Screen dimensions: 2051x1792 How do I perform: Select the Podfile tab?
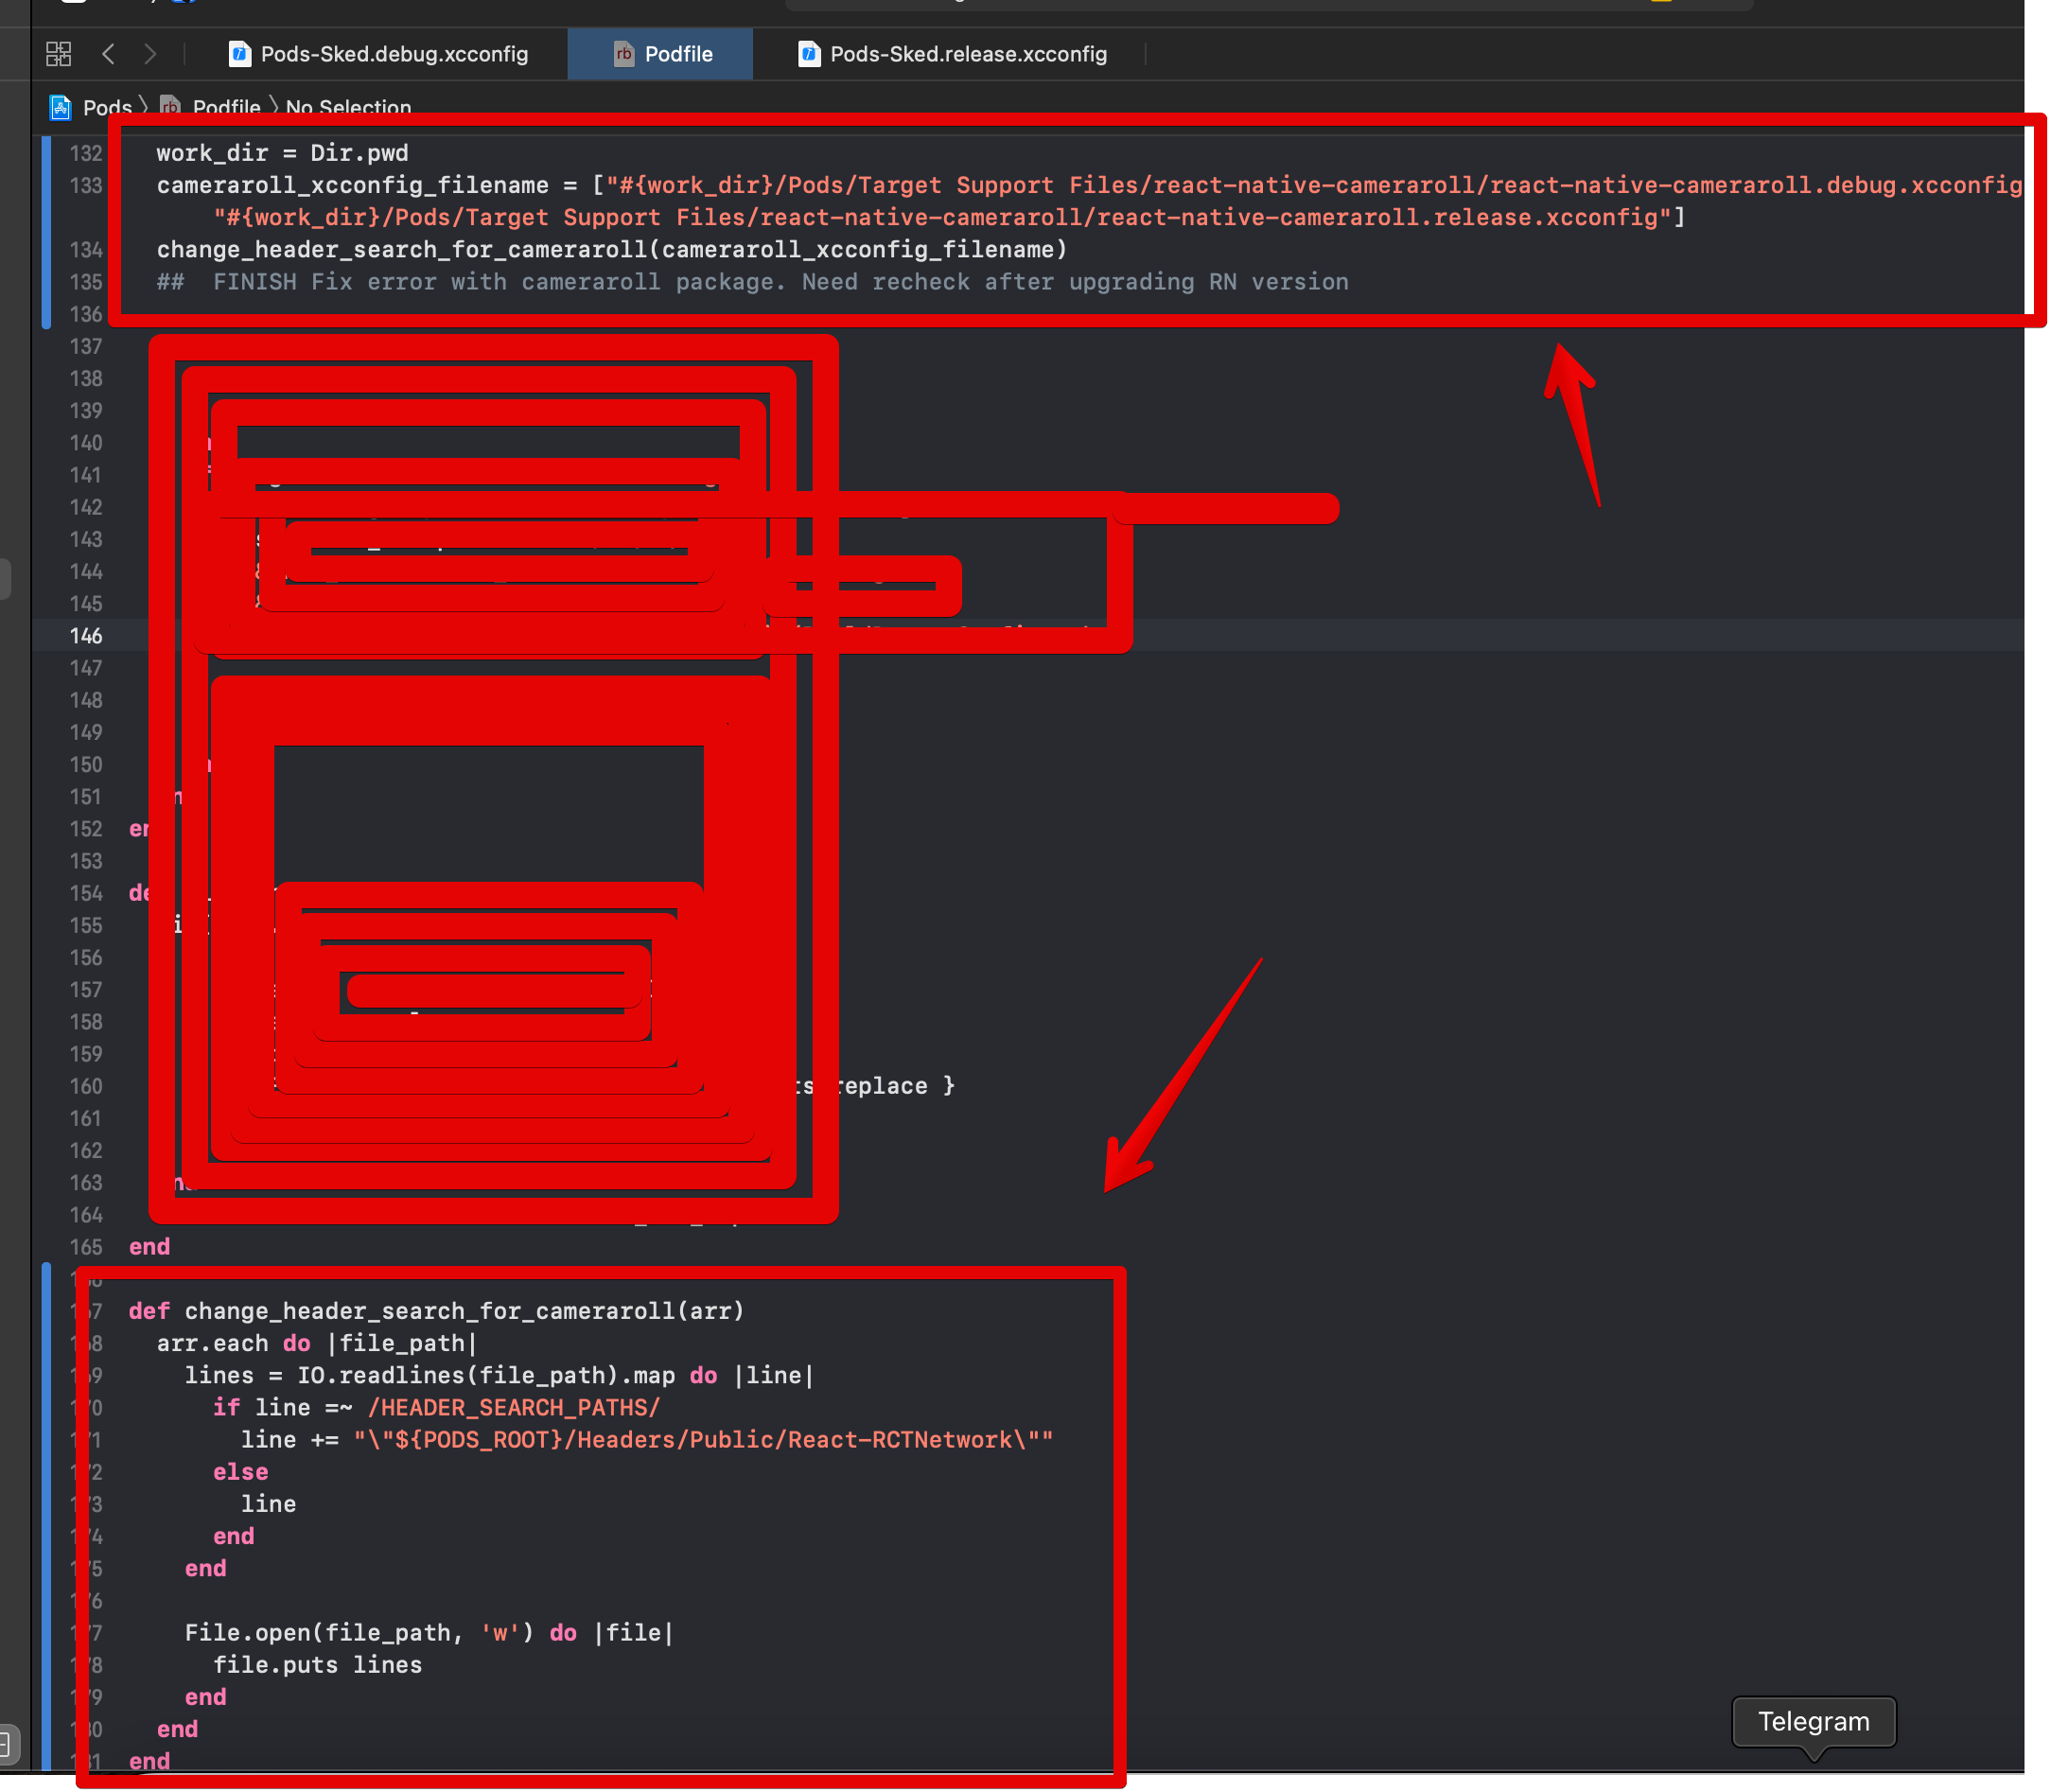click(678, 54)
